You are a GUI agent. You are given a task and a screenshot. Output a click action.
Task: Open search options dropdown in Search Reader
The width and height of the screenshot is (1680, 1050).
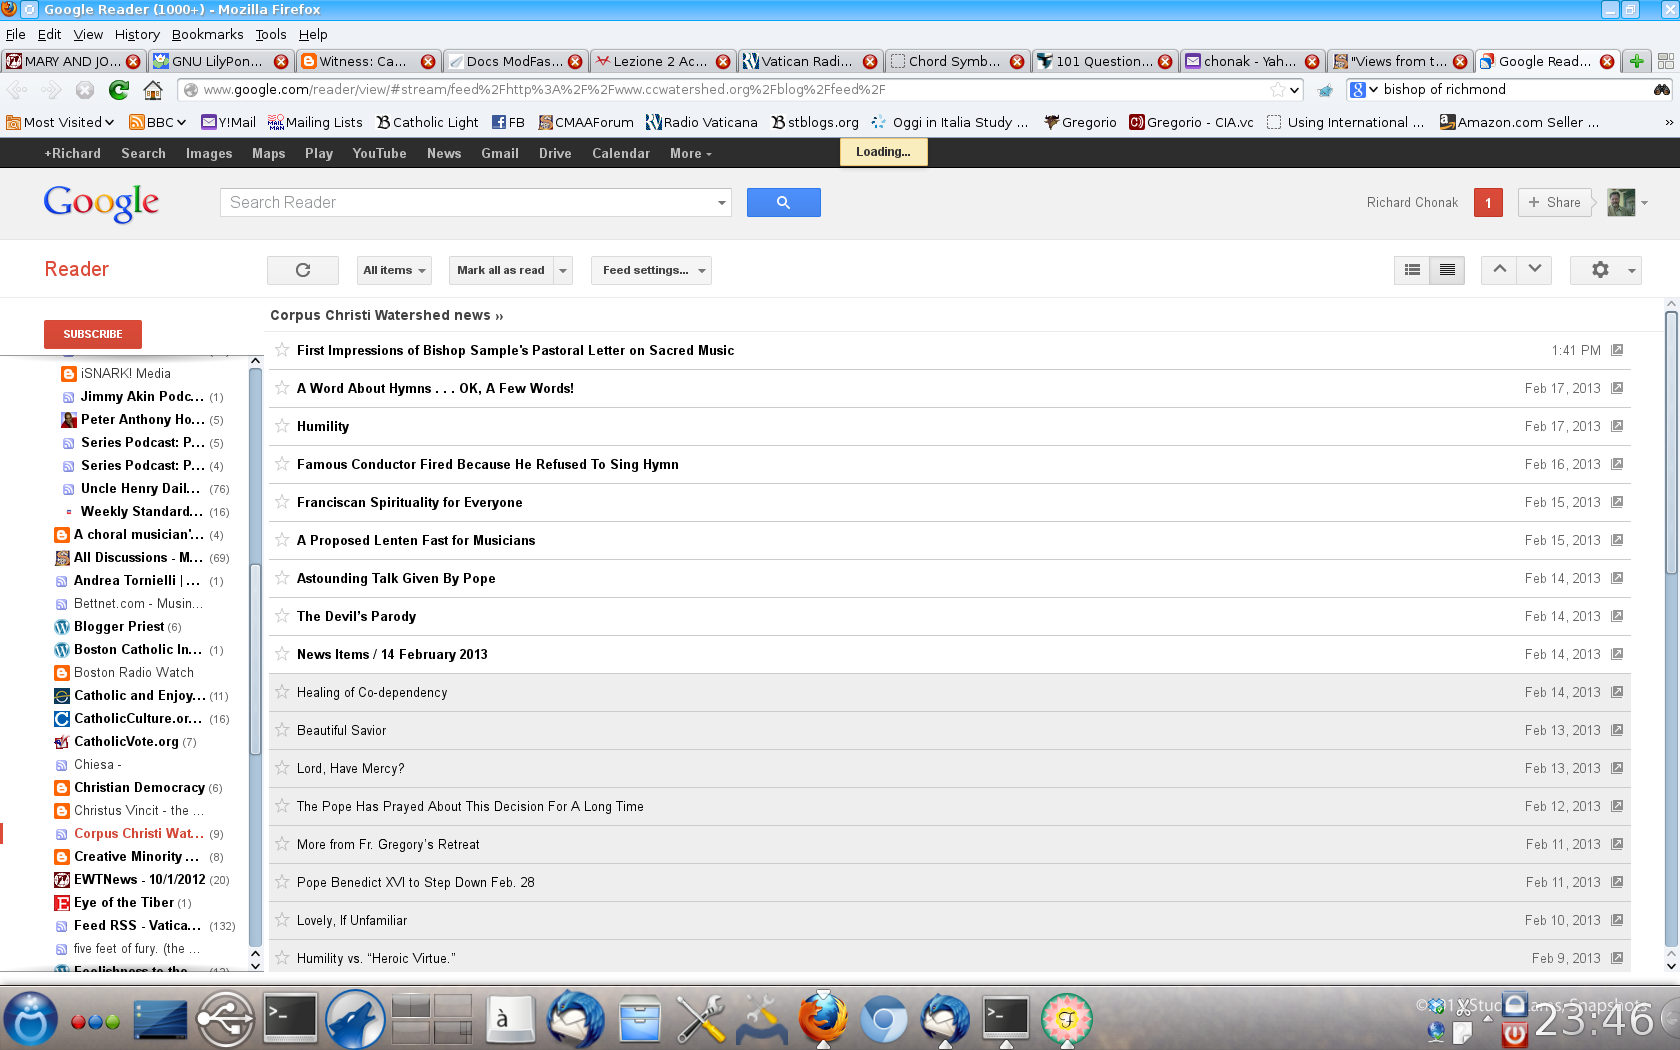click(x=721, y=203)
